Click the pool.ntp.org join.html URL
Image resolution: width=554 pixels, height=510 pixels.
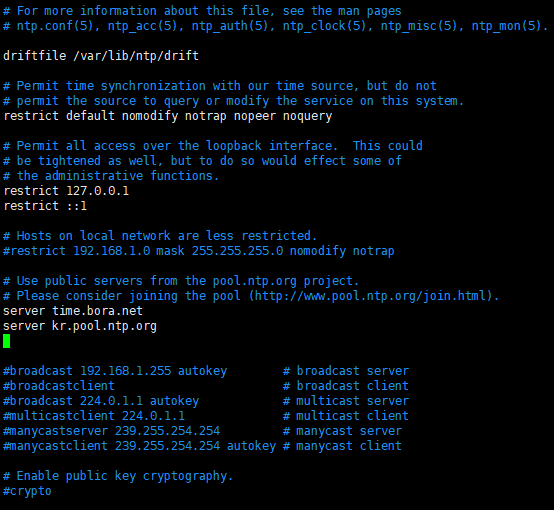point(371,296)
